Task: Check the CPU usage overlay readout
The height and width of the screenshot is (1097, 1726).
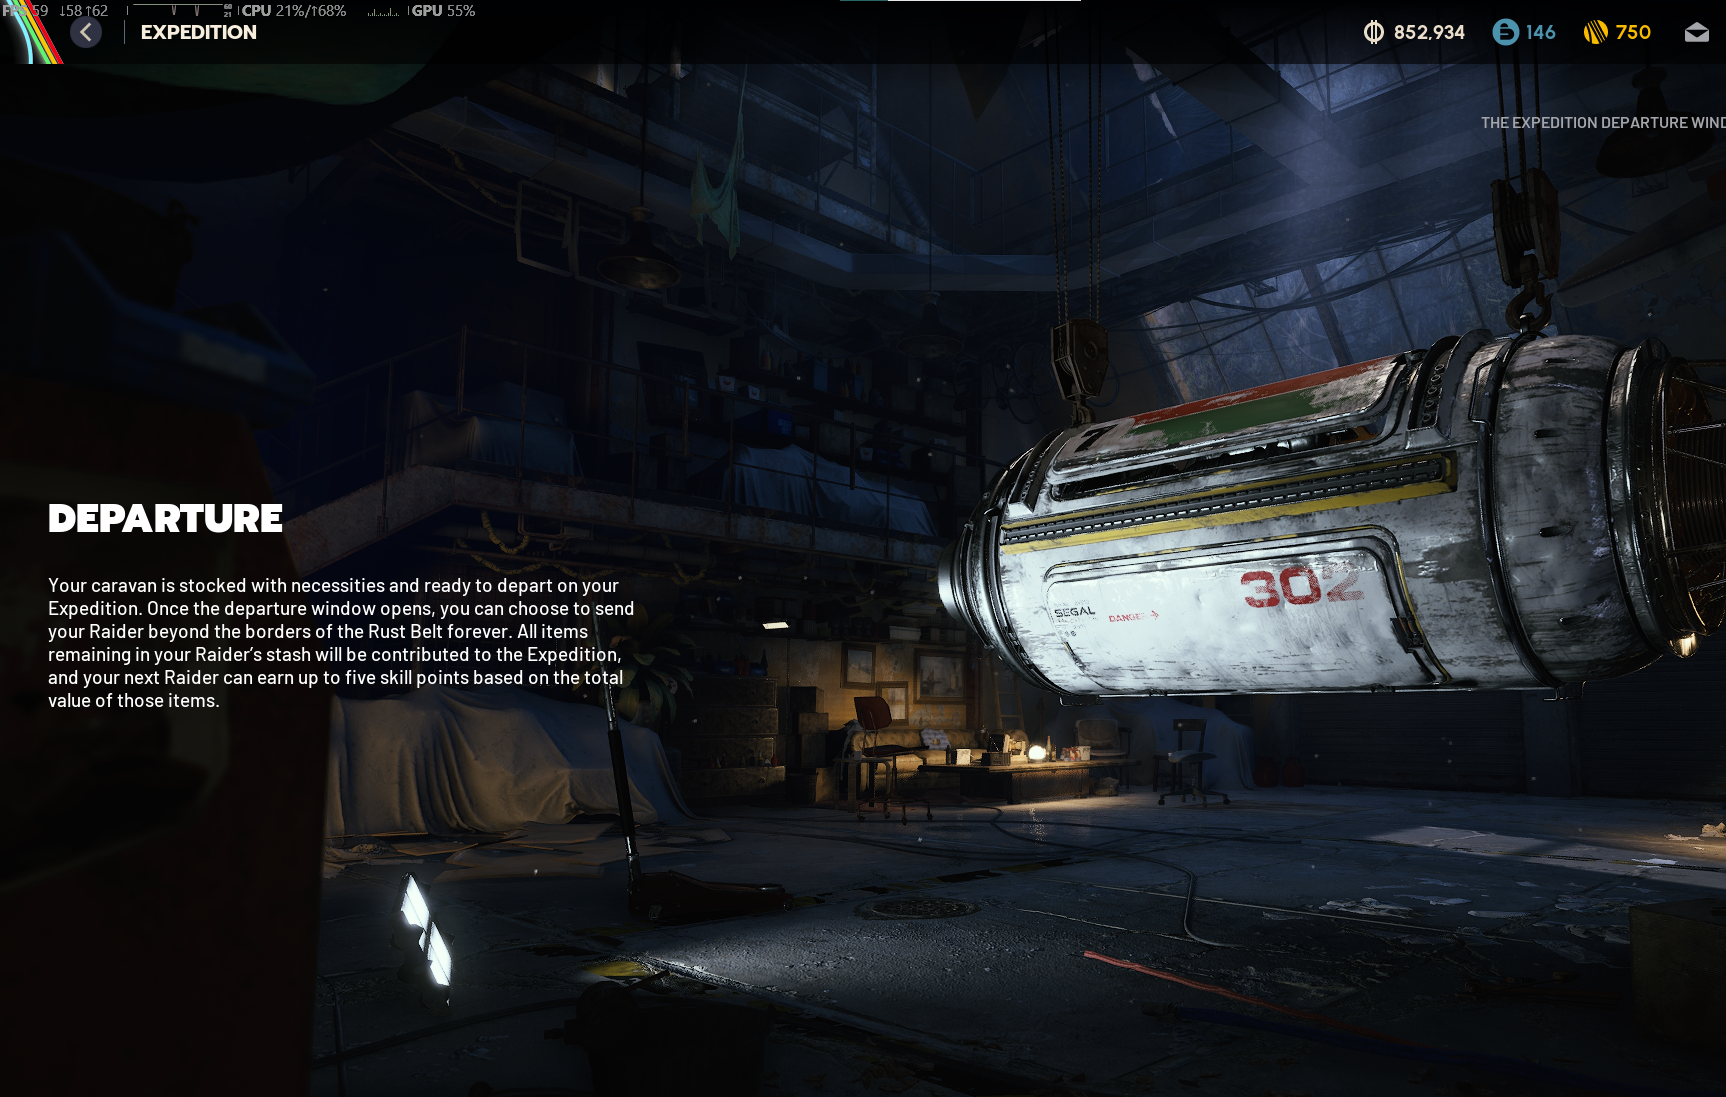Action: (294, 10)
